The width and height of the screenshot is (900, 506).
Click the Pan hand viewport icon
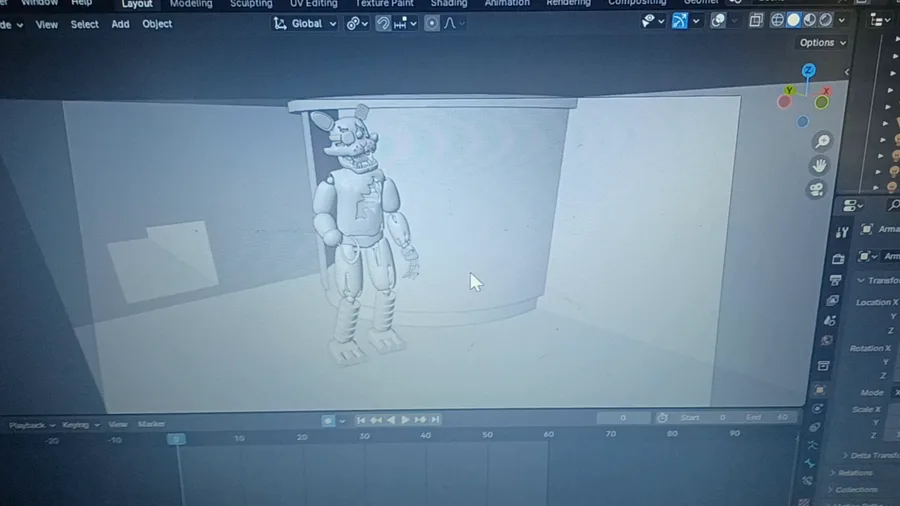tap(820, 166)
